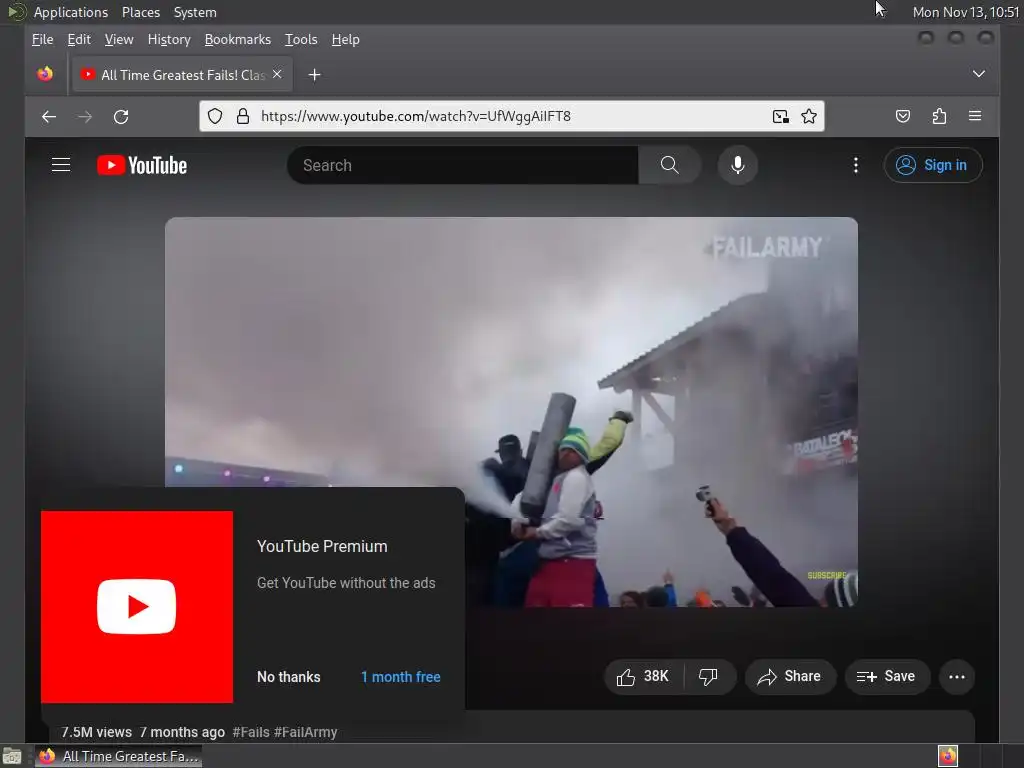Click the search magnifier button
Viewport: 1024px width, 768px height.
[669, 165]
